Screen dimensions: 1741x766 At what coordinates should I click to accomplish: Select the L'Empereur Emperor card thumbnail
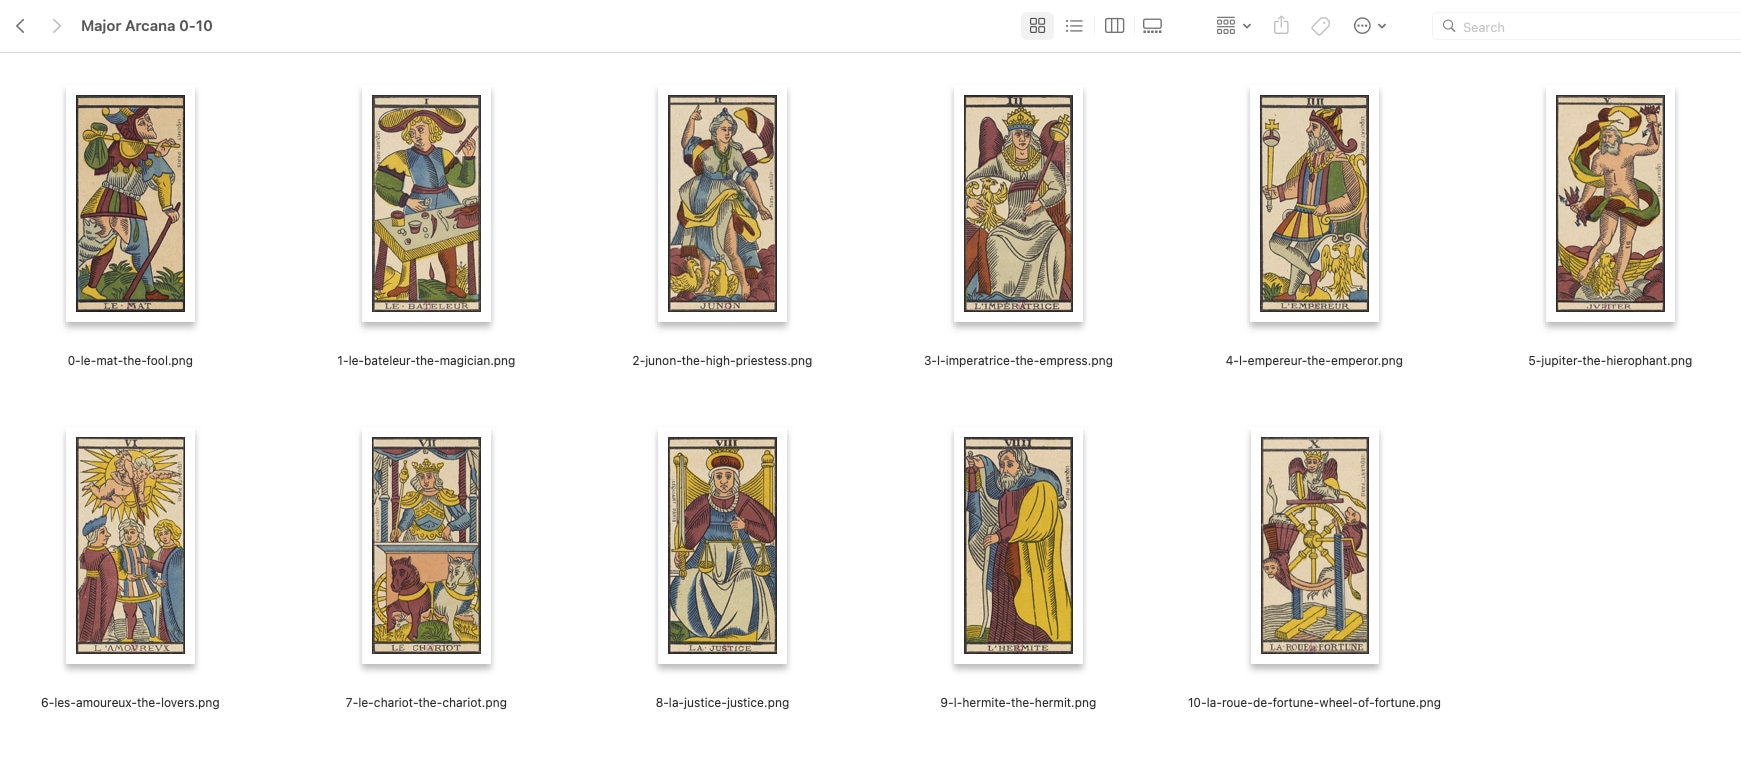(1314, 204)
